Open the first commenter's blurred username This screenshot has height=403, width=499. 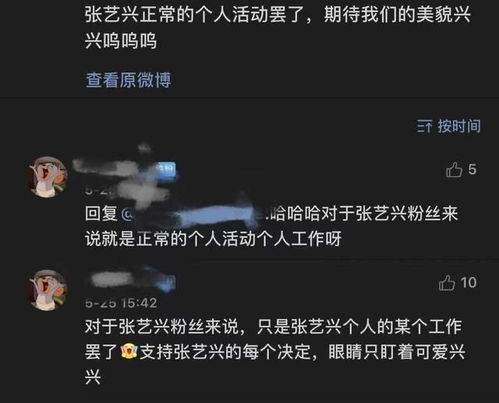[x=115, y=167]
